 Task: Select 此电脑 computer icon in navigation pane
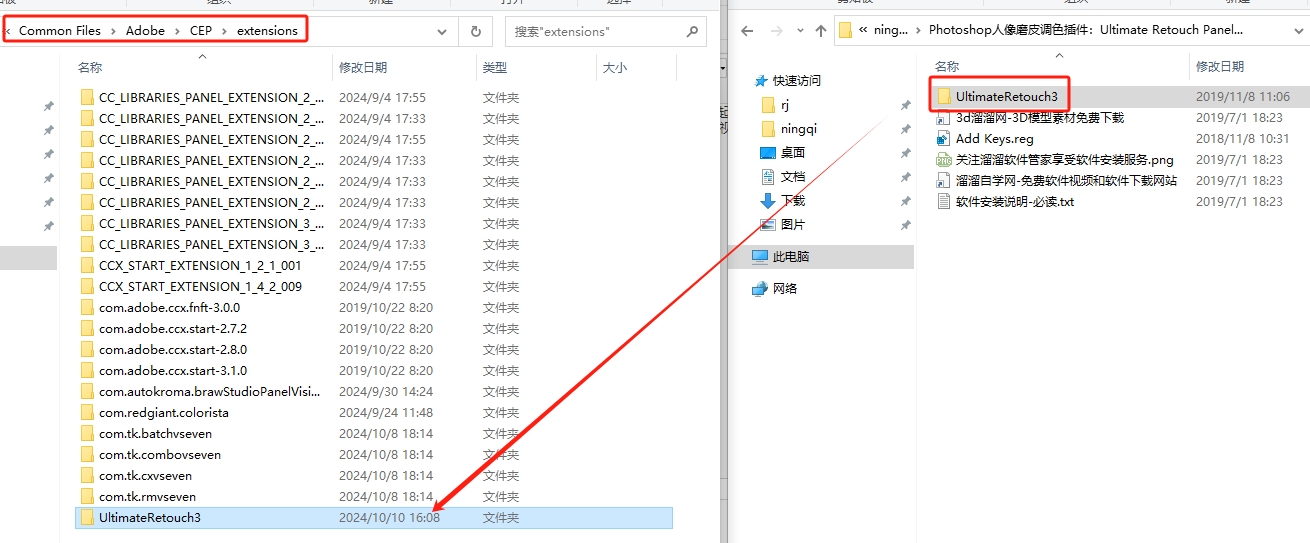click(x=761, y=256)
